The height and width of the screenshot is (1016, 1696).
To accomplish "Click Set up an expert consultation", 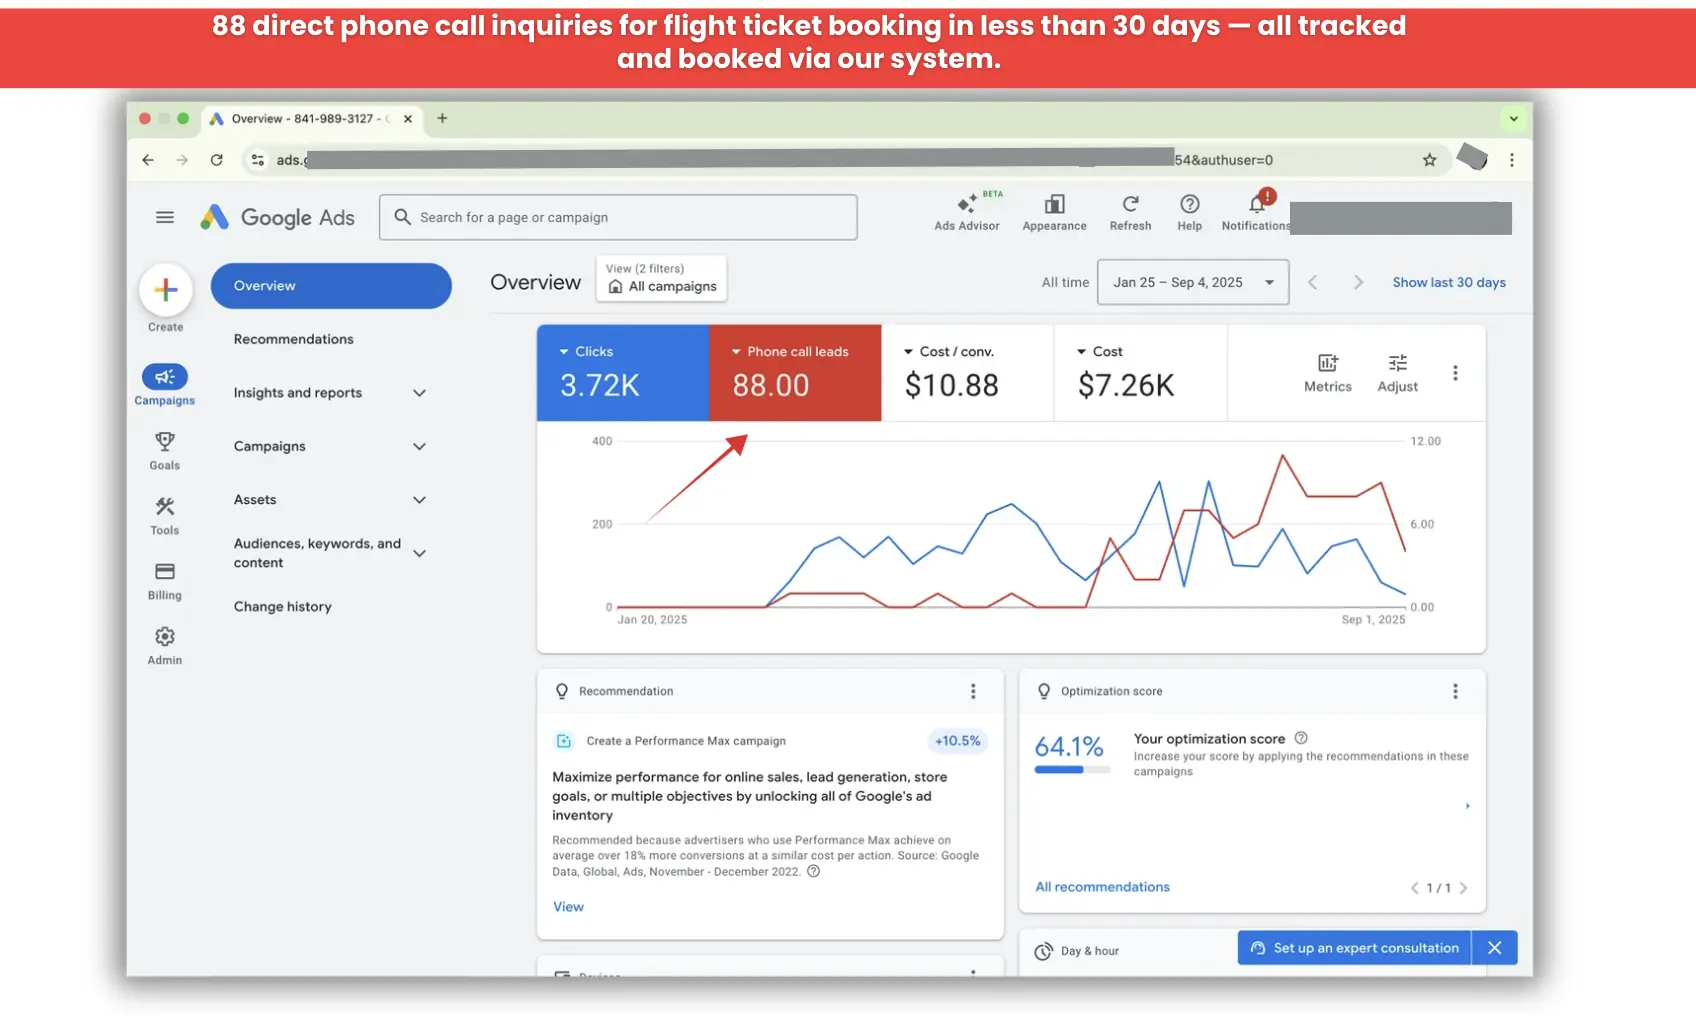I will 1354,948.
